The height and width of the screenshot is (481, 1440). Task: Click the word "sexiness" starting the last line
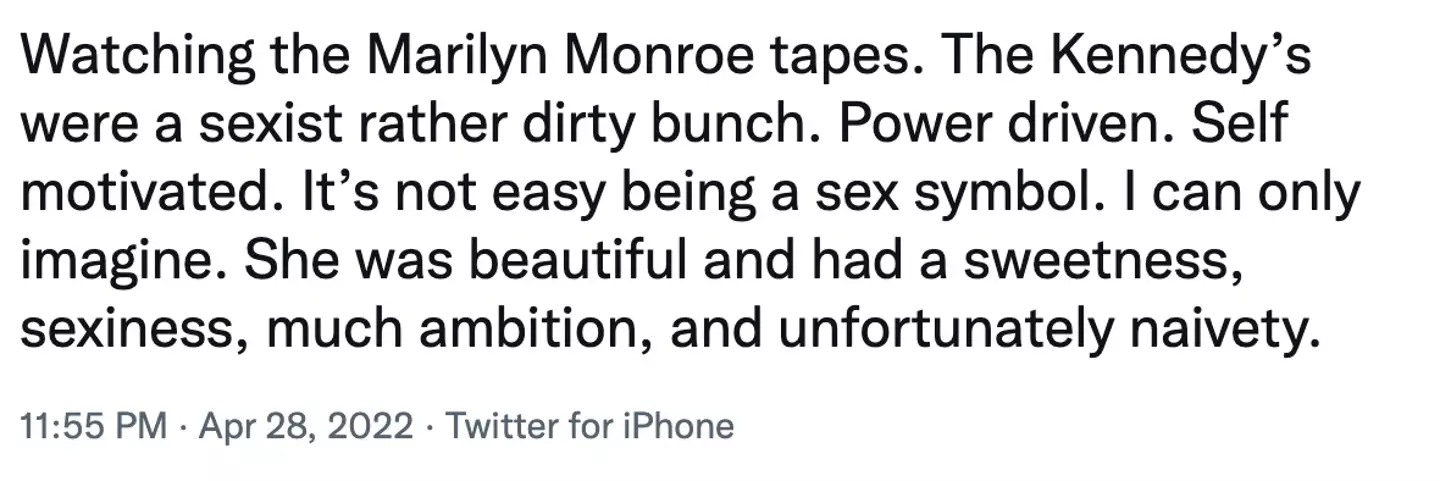click(116, 322)
